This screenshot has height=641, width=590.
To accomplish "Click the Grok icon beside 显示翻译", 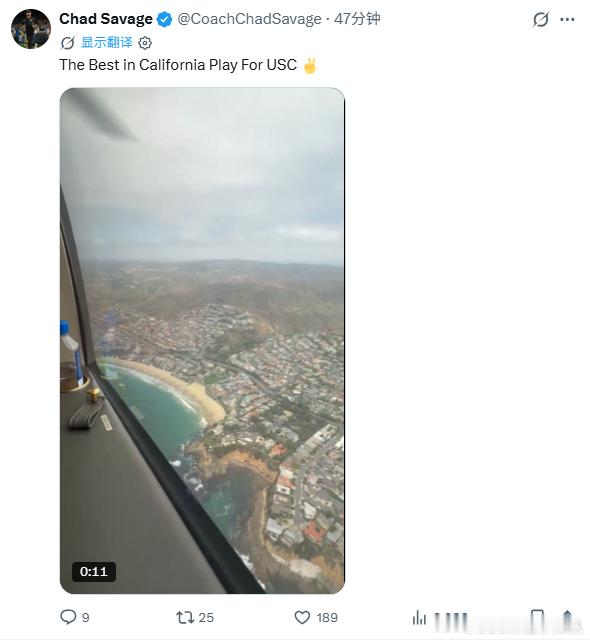I will pyautogui.click(x=67, y=43).
